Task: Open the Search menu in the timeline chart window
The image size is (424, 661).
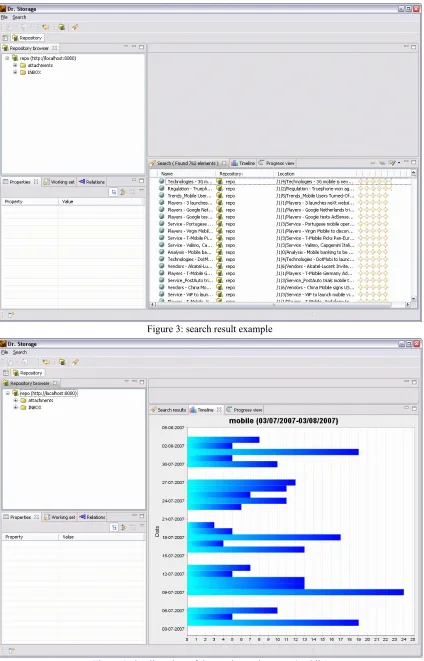Action: point(19,352)
